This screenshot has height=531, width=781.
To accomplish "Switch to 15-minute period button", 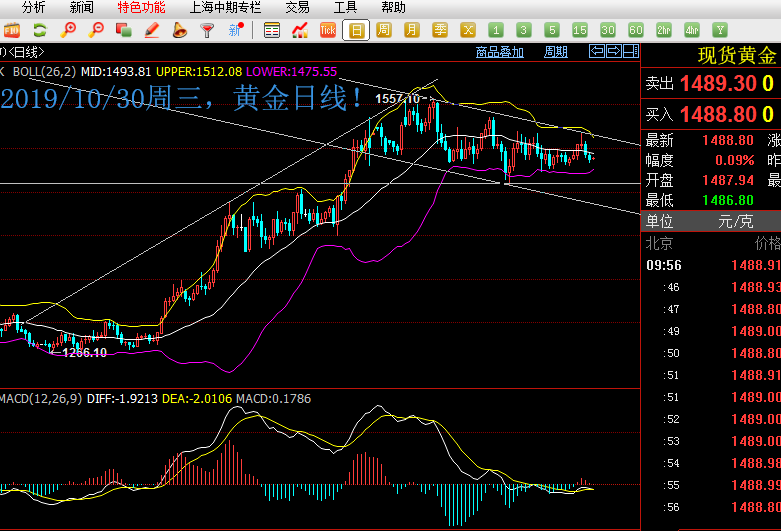I will pos(579,30).
